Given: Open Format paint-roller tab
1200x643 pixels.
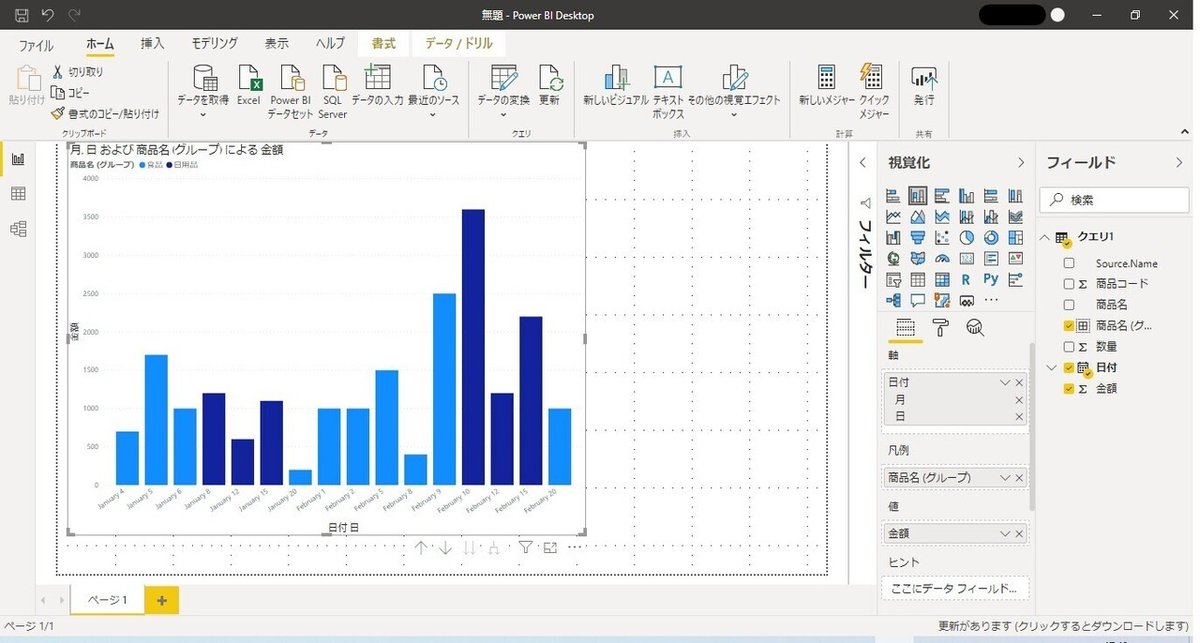Looking at the screenshot, I should pos(940,327).
